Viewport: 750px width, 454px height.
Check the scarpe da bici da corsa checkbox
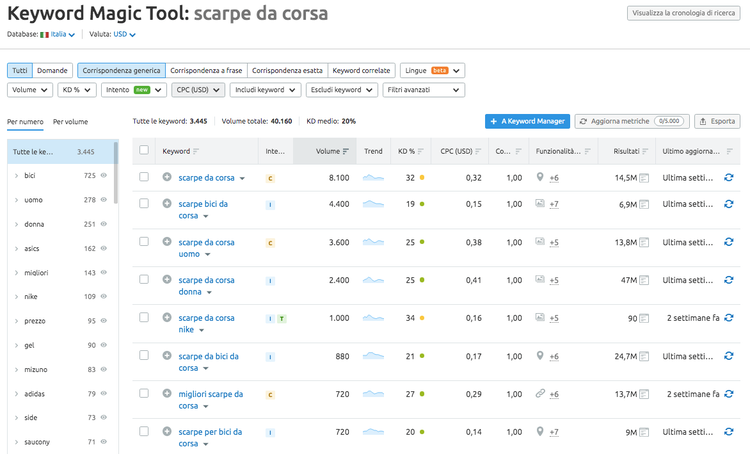coord(144,355)
